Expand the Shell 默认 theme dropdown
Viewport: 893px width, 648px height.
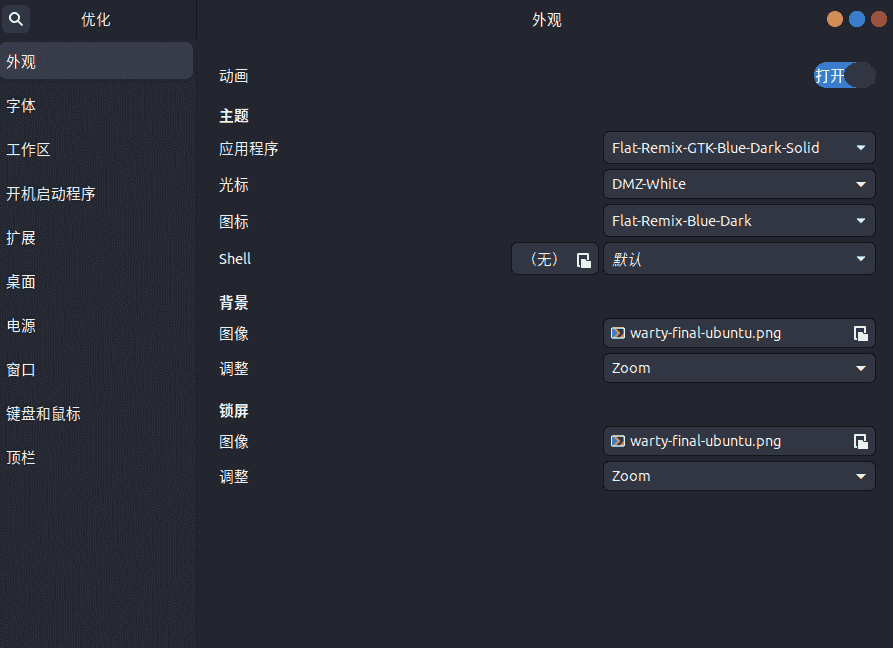pyautogui.click(x=739, y=259)
